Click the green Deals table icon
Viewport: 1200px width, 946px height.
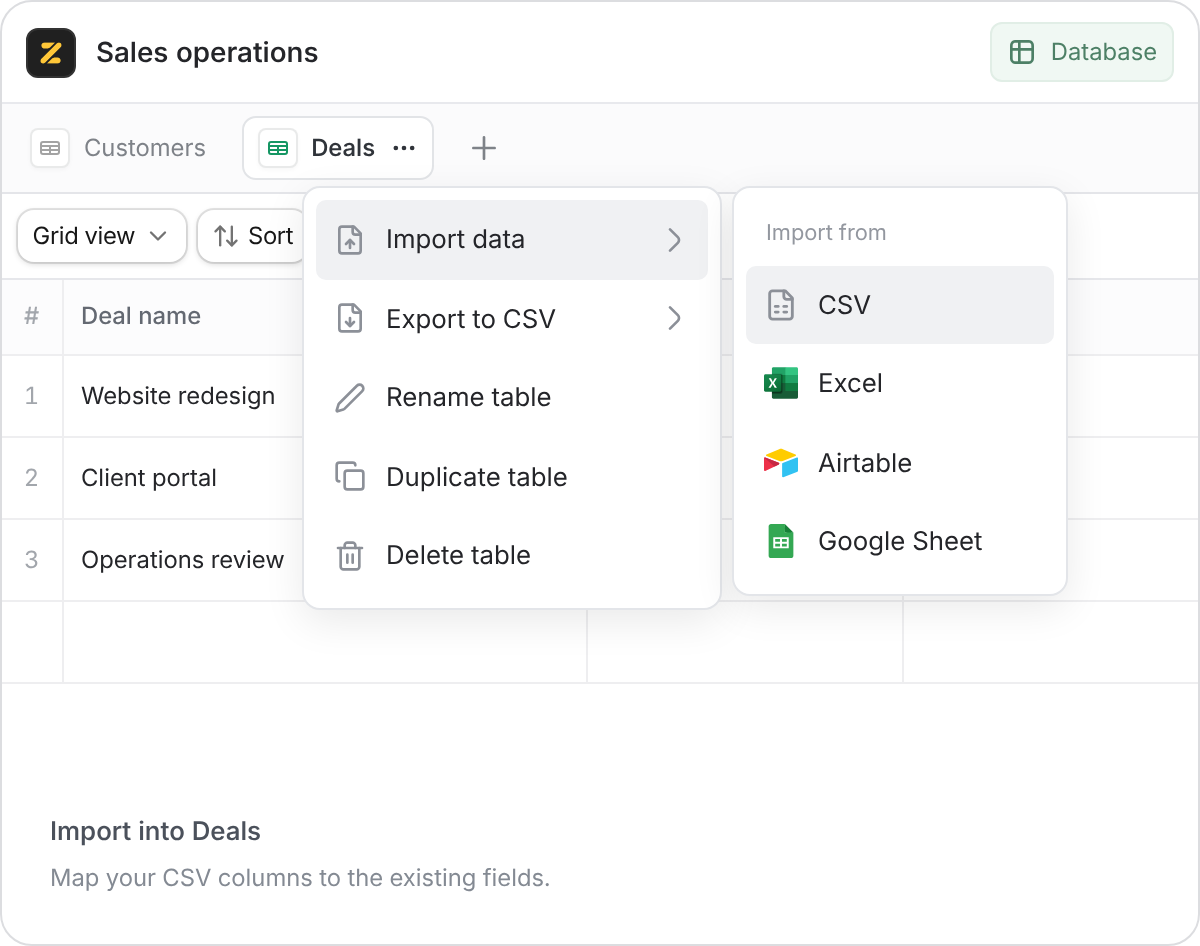click(x=278, y=148)
